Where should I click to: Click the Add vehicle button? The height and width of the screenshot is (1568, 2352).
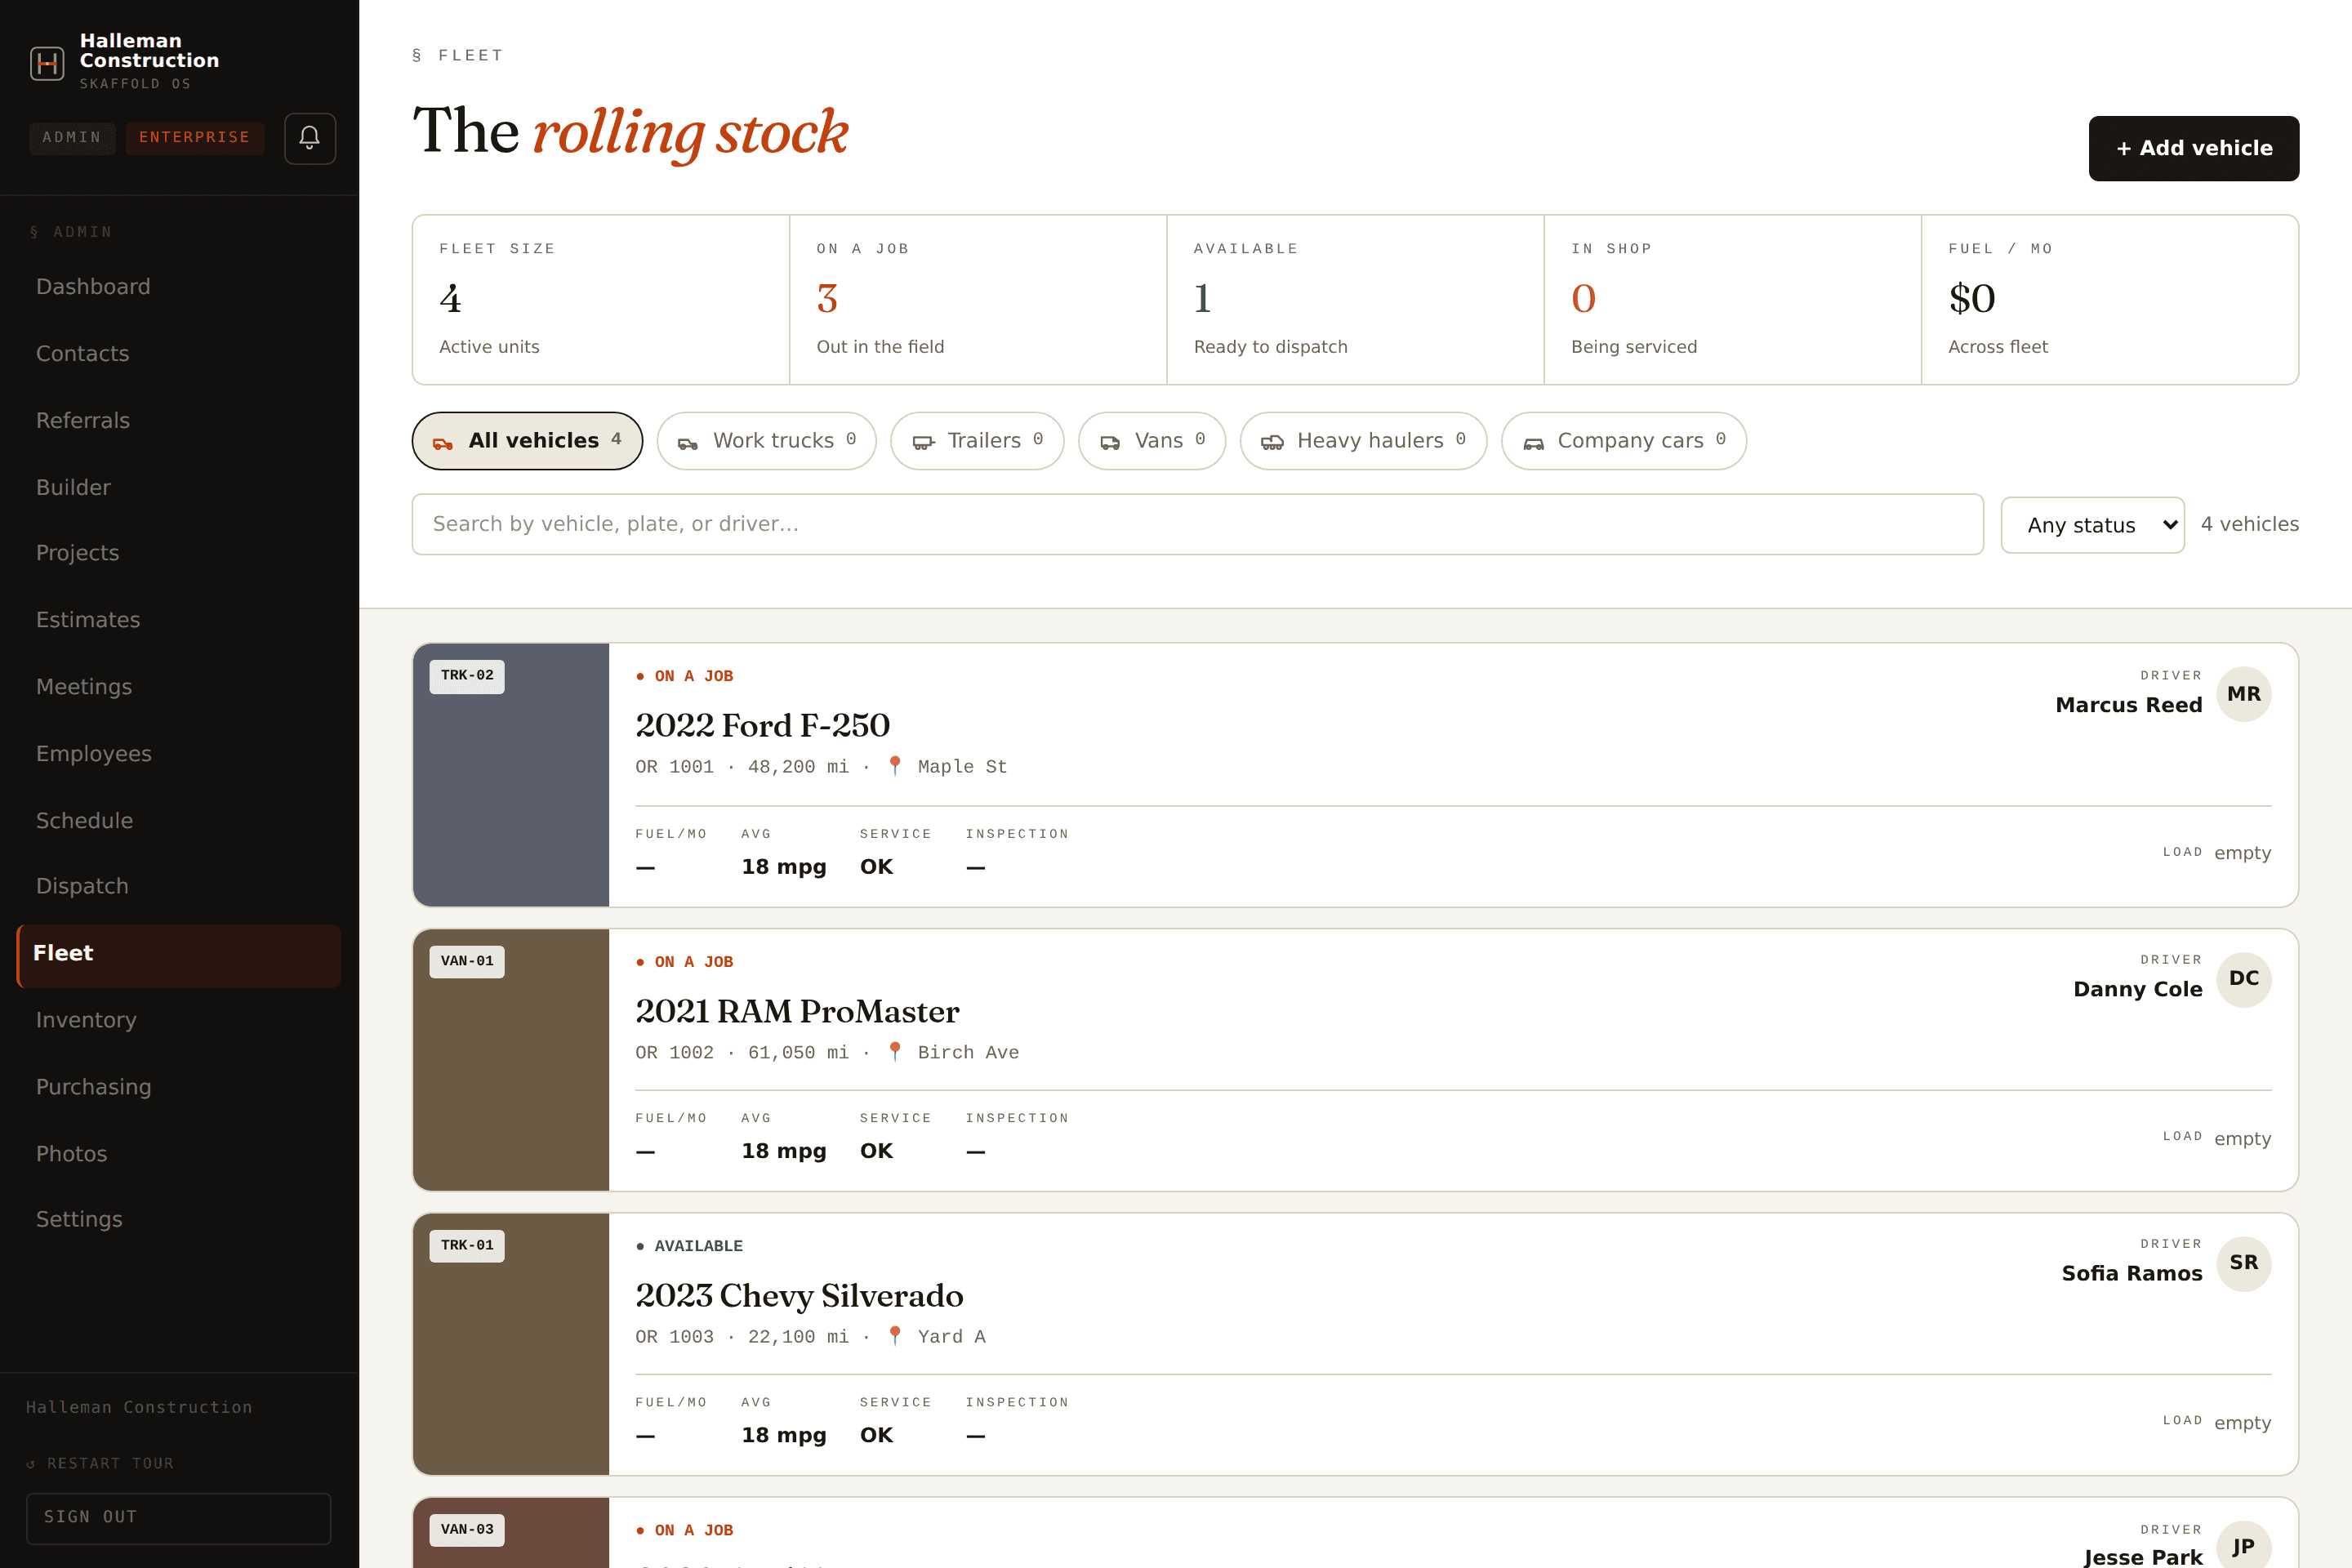pos(2194,149)
